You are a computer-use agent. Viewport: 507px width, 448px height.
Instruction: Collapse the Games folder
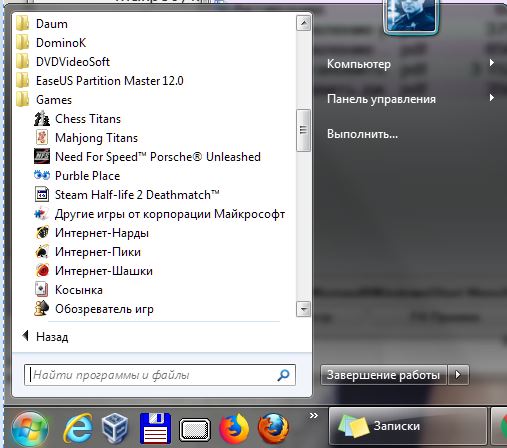[44, 100]
